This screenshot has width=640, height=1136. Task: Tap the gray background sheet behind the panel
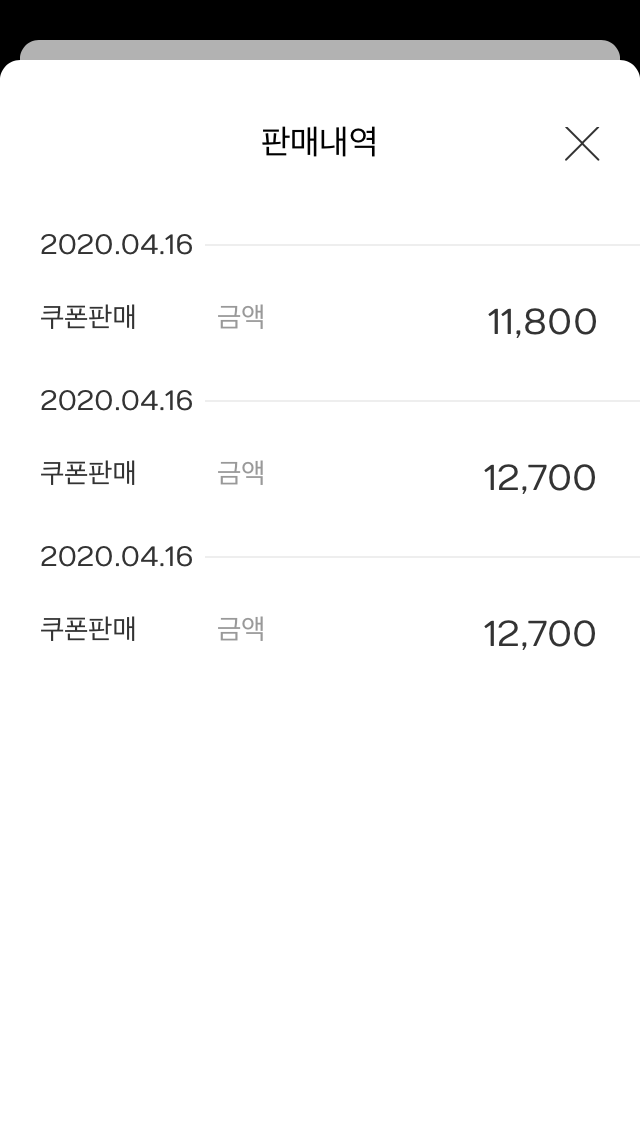[320, 49]
